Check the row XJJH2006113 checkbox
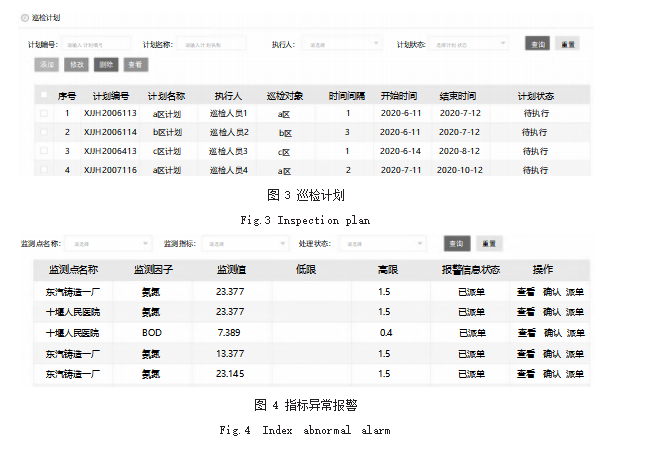Image resolution: width=647 pixels, height=458 pixels. pos(44,113)
